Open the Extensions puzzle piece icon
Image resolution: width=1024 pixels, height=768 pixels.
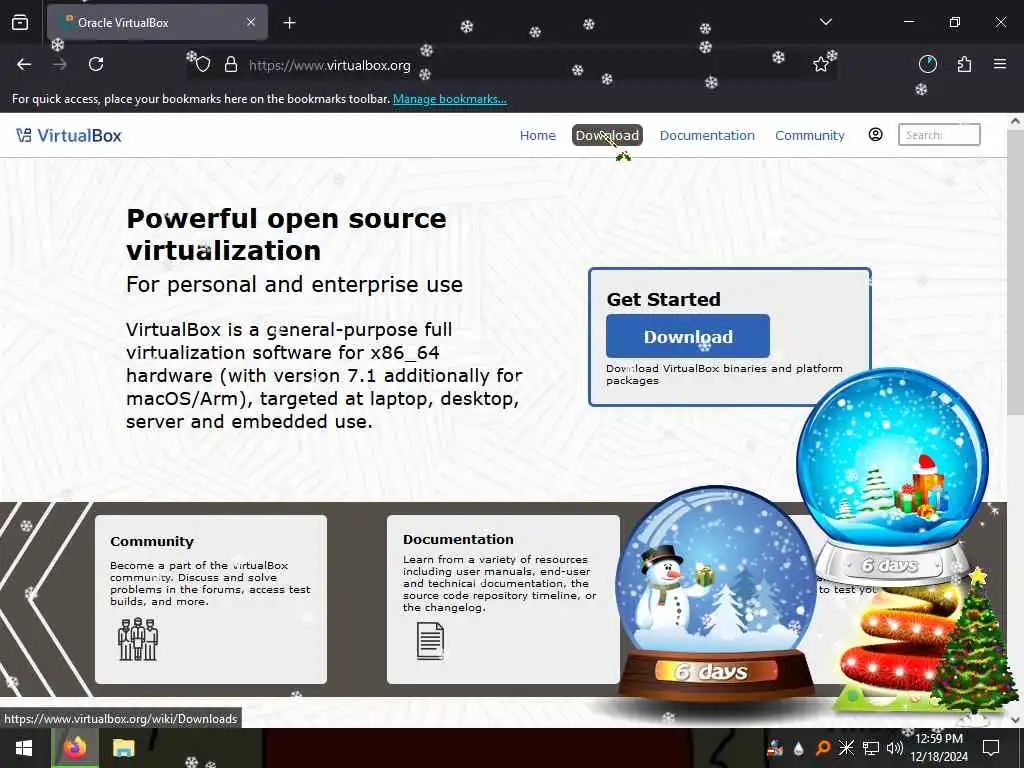pos(965,64)
